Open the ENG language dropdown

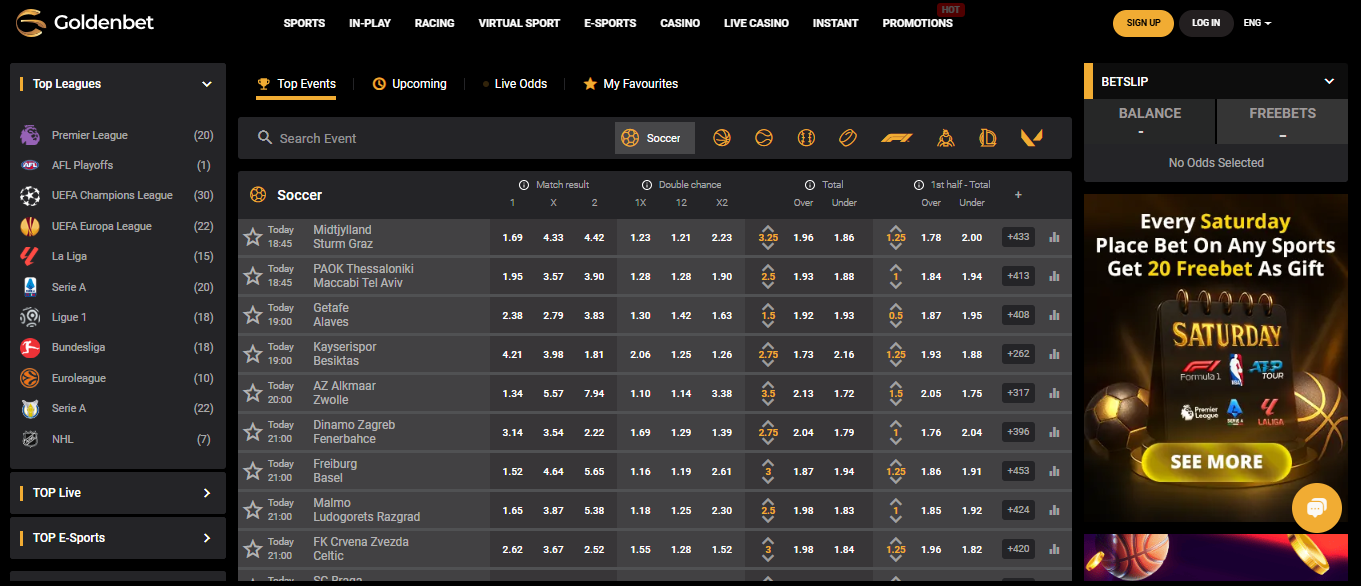[1257, 22]
